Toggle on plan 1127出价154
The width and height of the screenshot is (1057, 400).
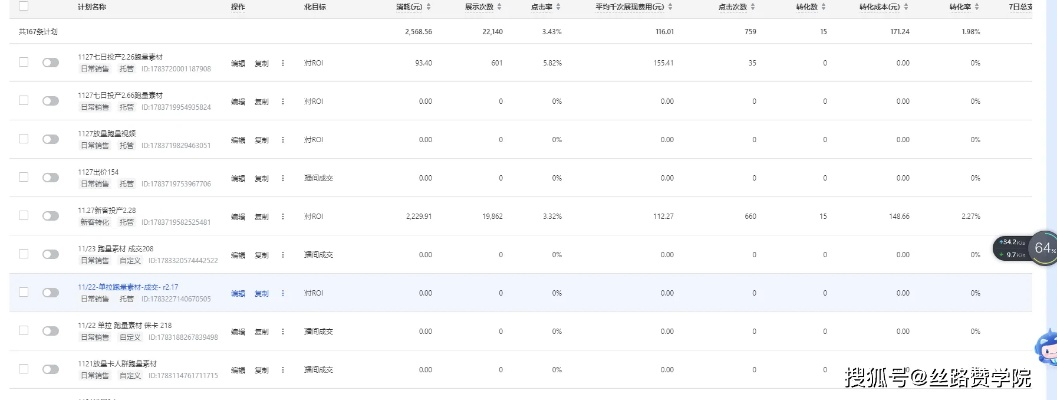tap(51, 177)
